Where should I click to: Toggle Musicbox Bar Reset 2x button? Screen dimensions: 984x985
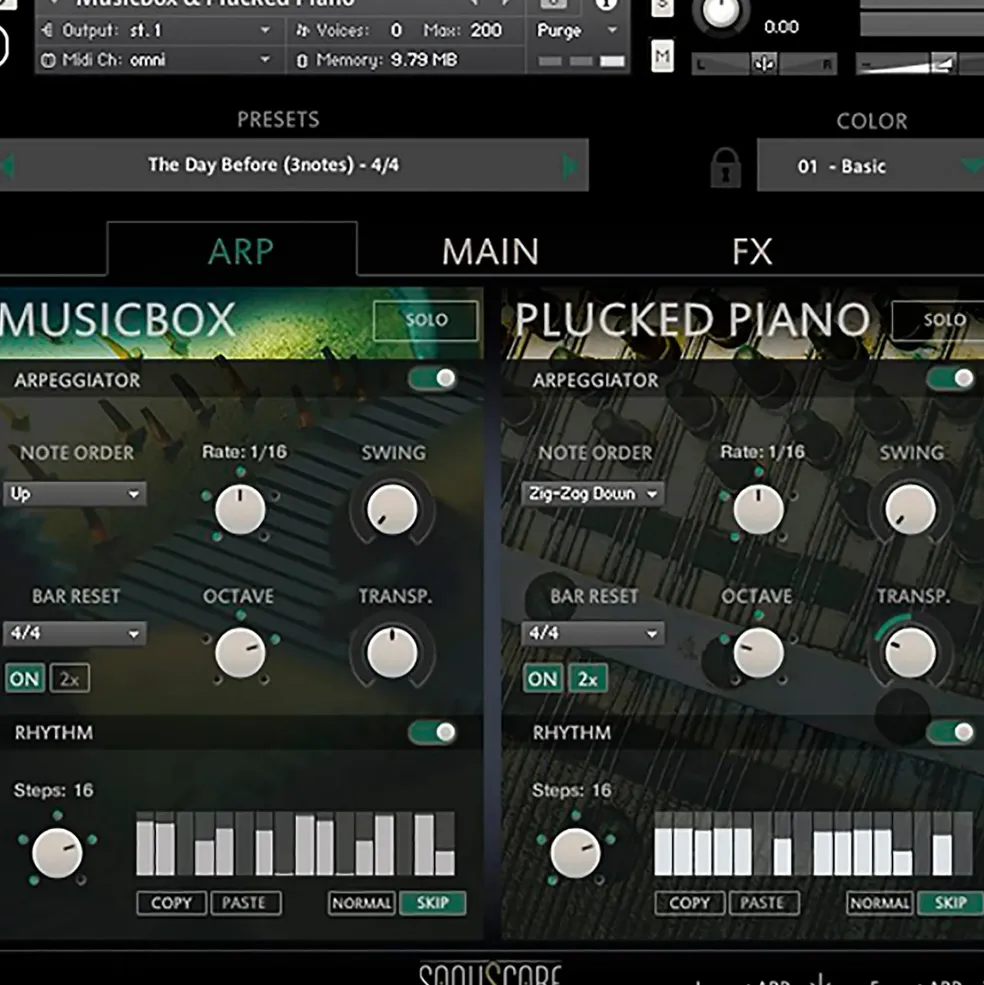click(70, 678)
